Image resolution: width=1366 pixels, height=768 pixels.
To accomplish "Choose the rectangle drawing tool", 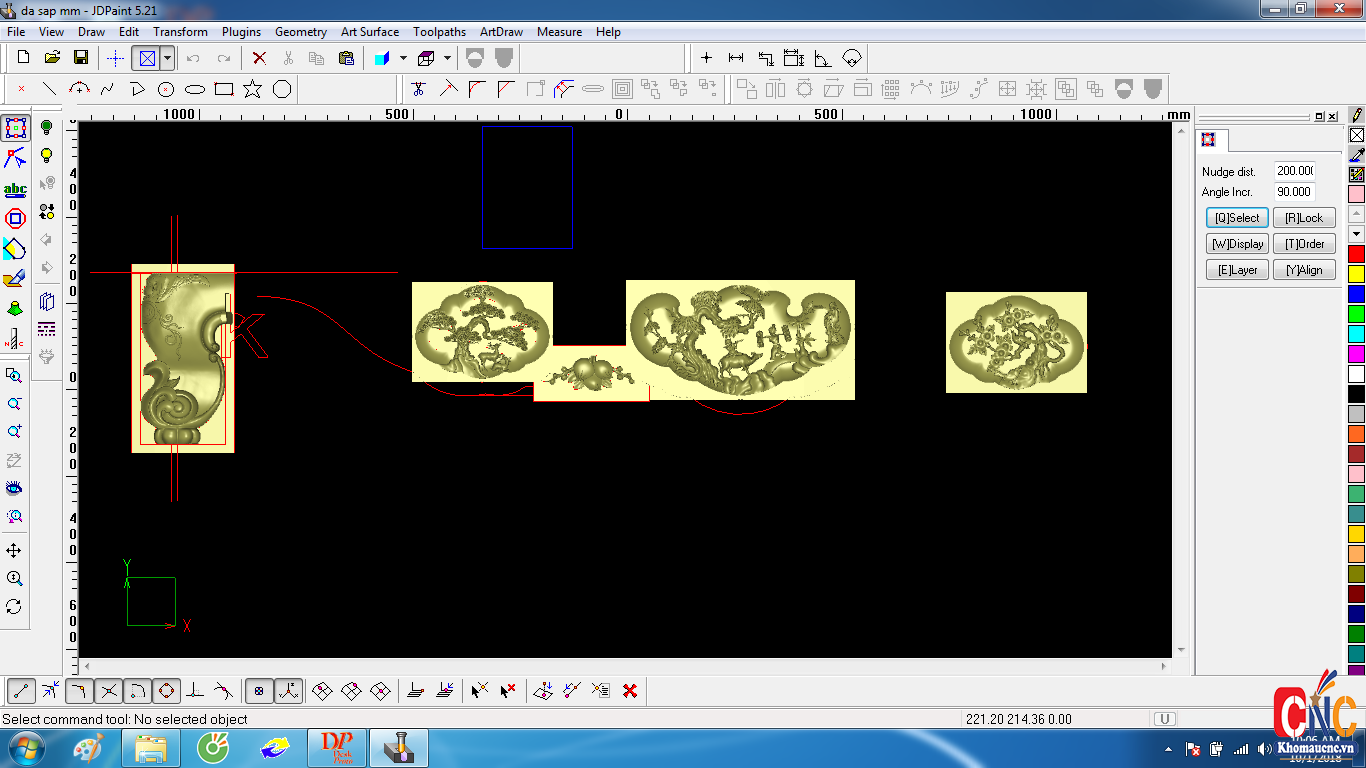I will [x=224, y=89].
